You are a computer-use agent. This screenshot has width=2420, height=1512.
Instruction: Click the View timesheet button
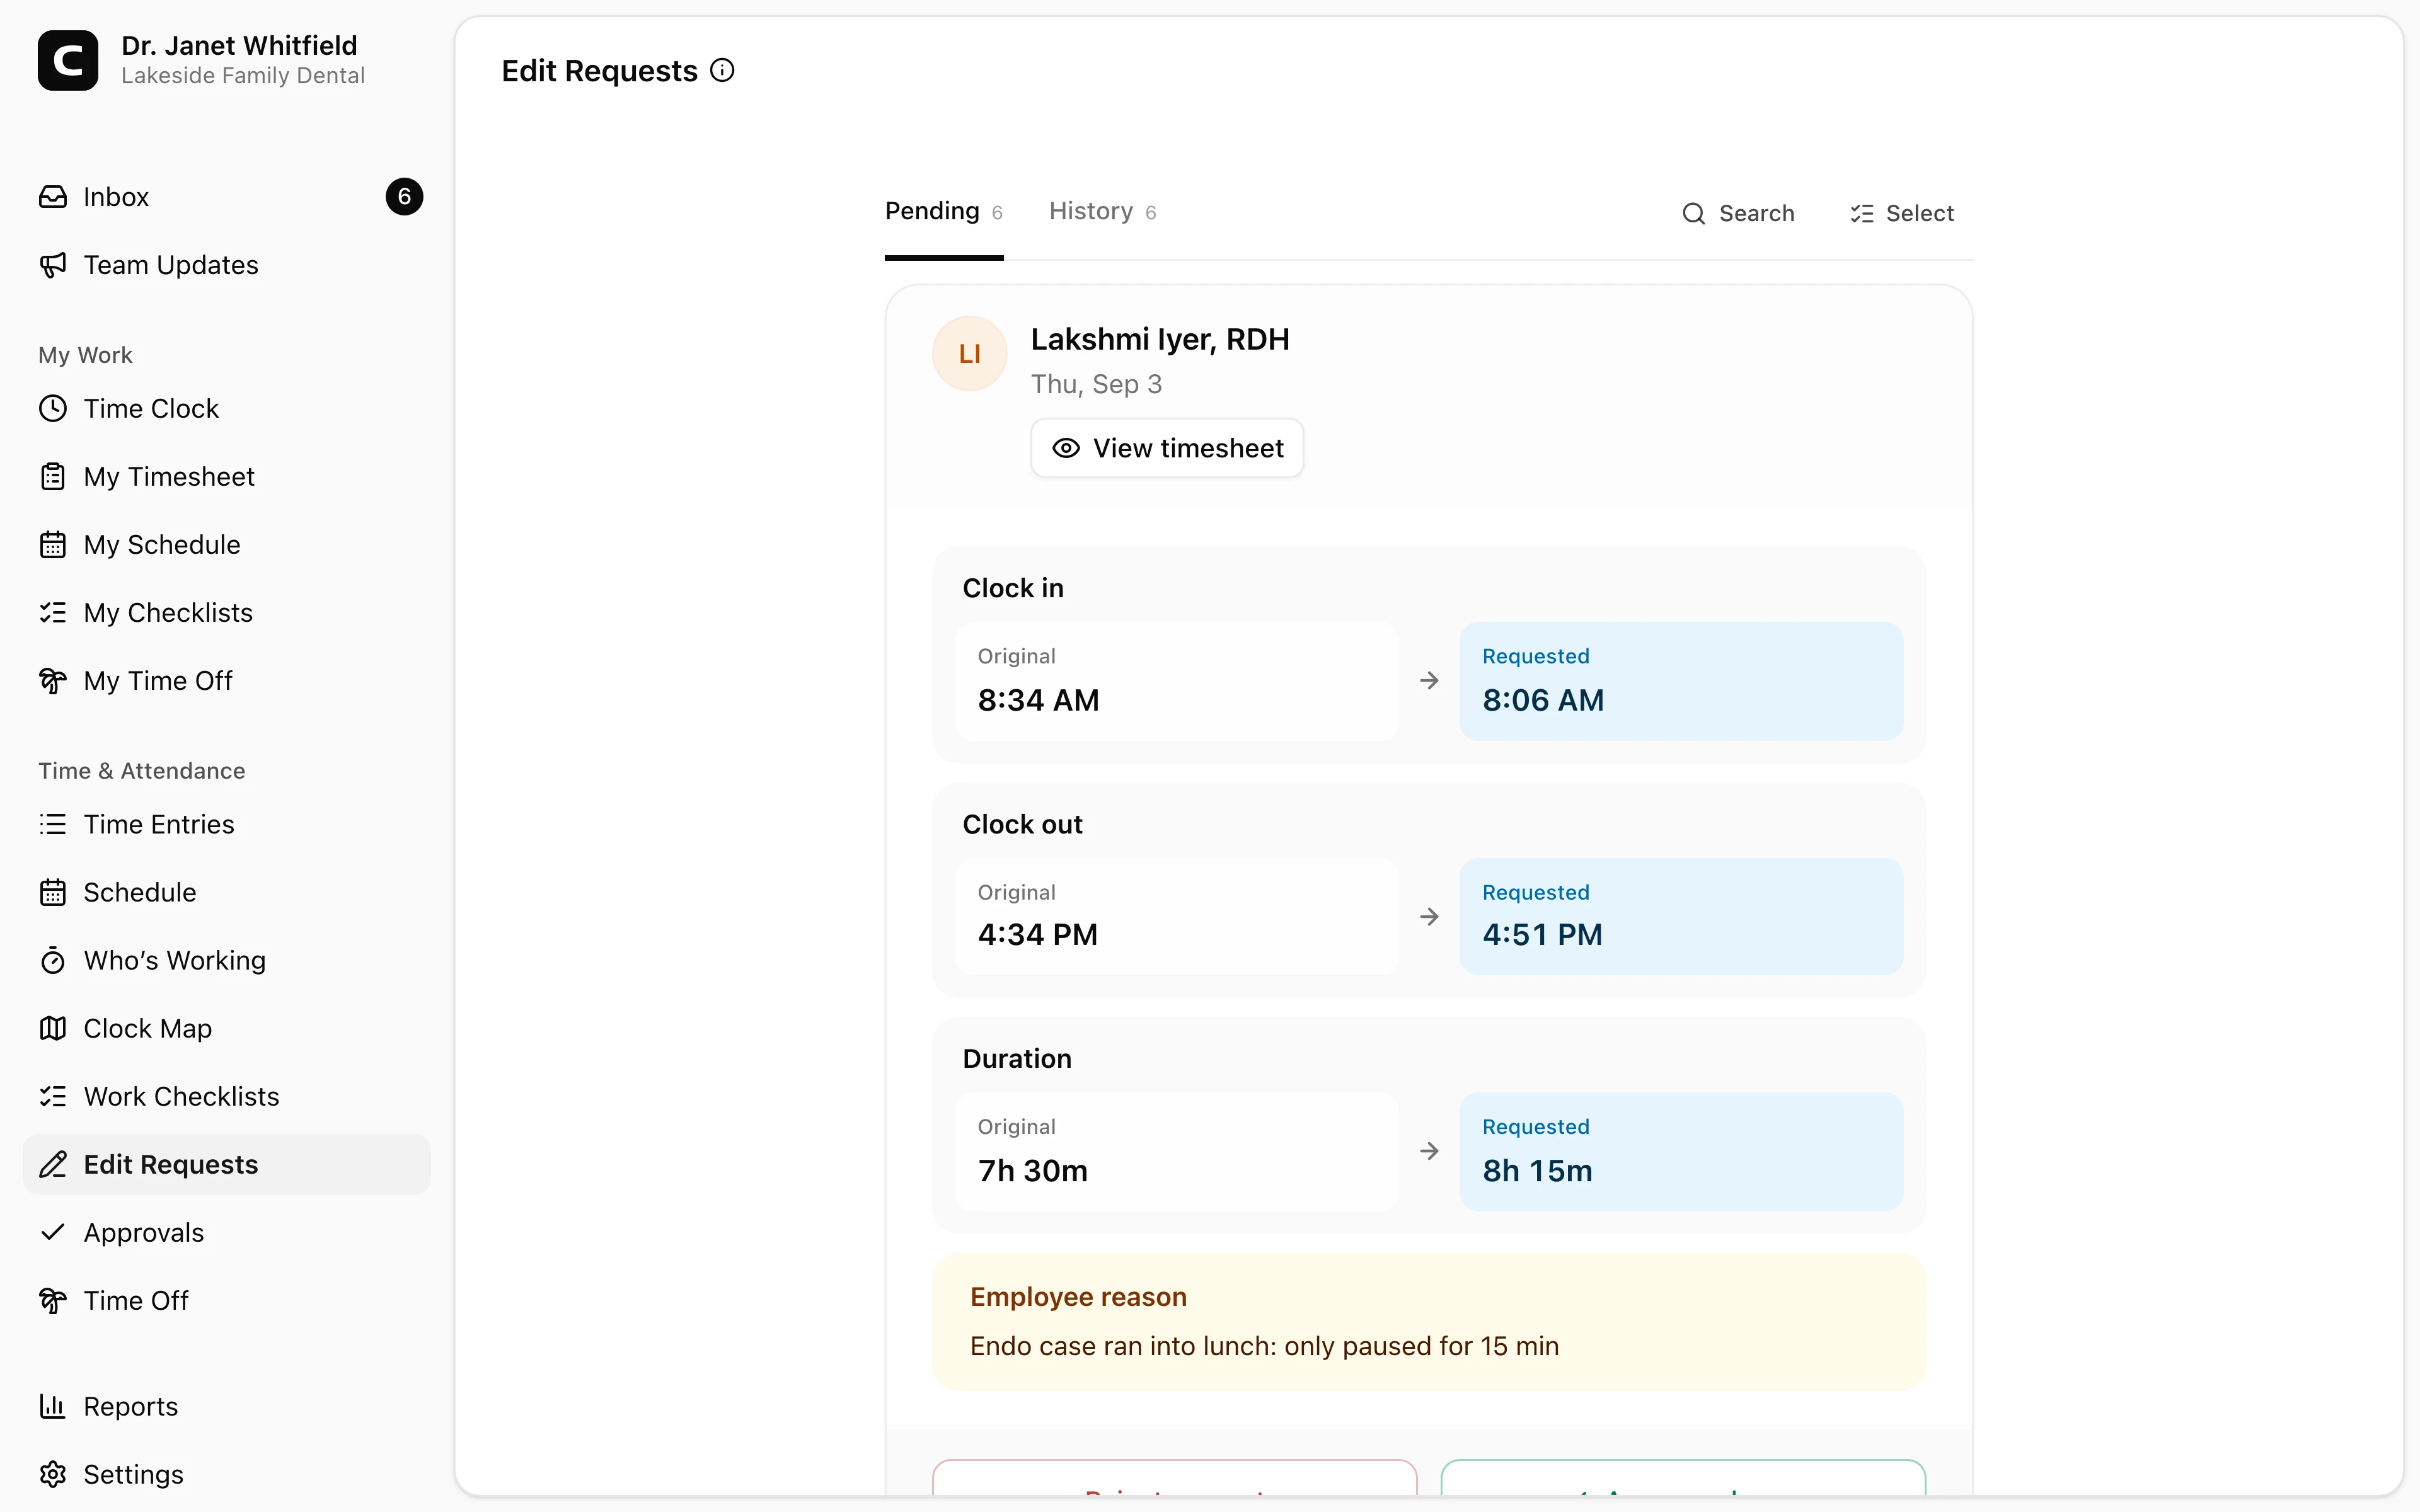coord(1167,448)
